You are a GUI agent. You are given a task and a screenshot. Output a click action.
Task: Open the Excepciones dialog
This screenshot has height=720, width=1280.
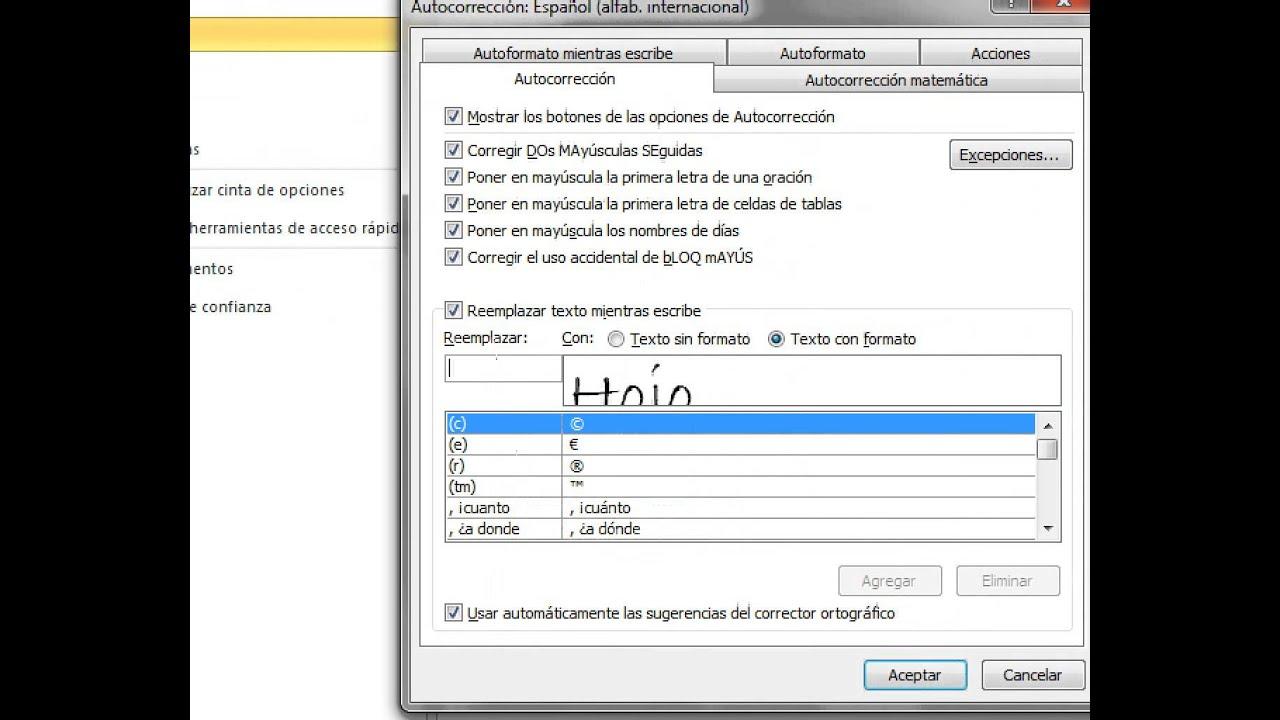pyautogui.click(x=1010, y=155)
